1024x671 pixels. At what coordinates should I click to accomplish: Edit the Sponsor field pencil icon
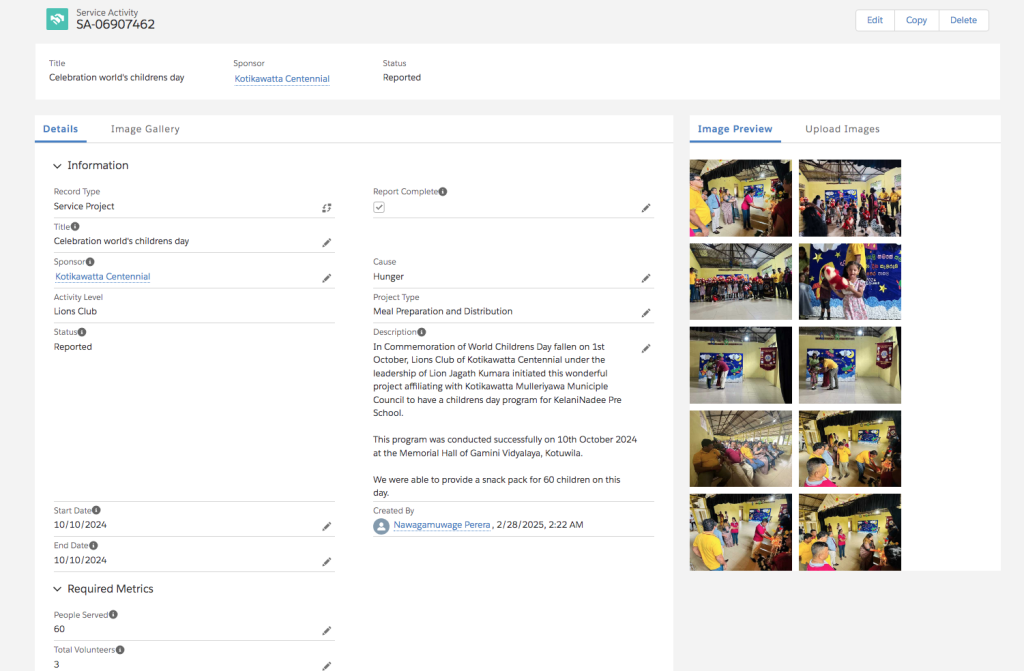(x=327, y=278)
